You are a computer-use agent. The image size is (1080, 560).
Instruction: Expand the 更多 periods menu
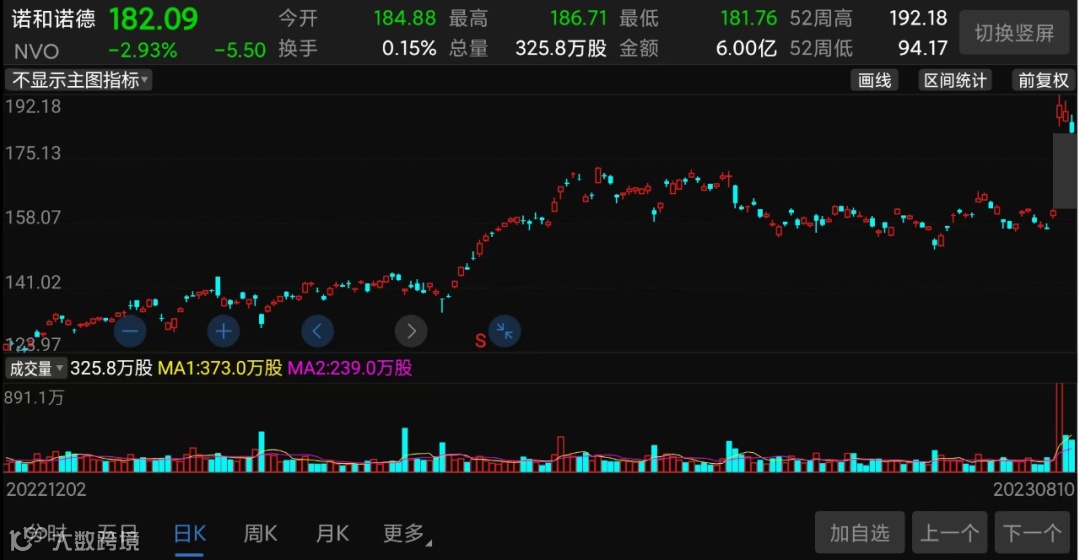(x=406, y=533)
